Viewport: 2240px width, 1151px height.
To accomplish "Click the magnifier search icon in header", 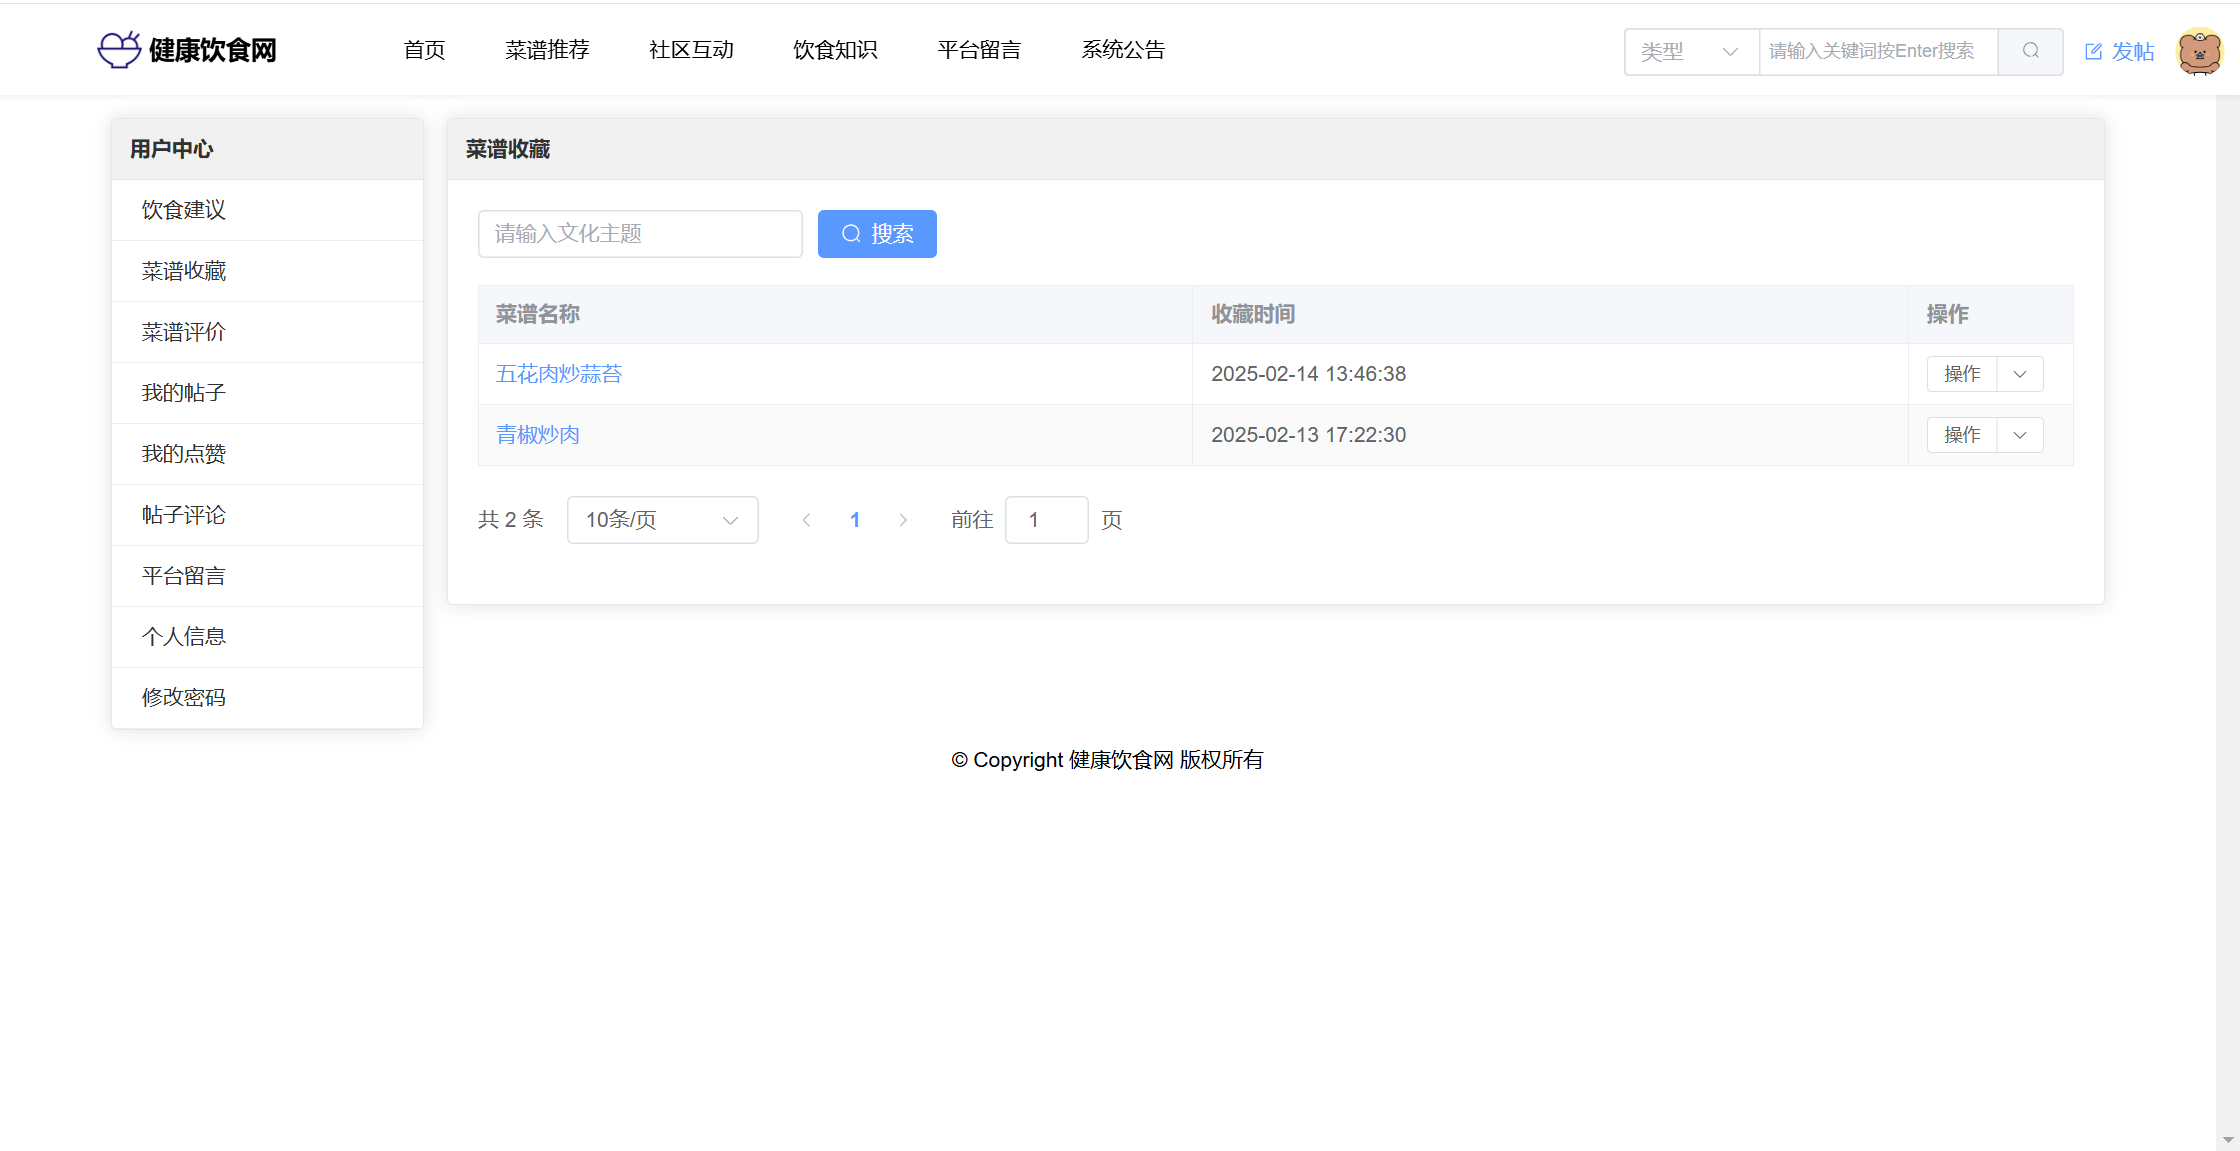I will tap(2030, 51).
